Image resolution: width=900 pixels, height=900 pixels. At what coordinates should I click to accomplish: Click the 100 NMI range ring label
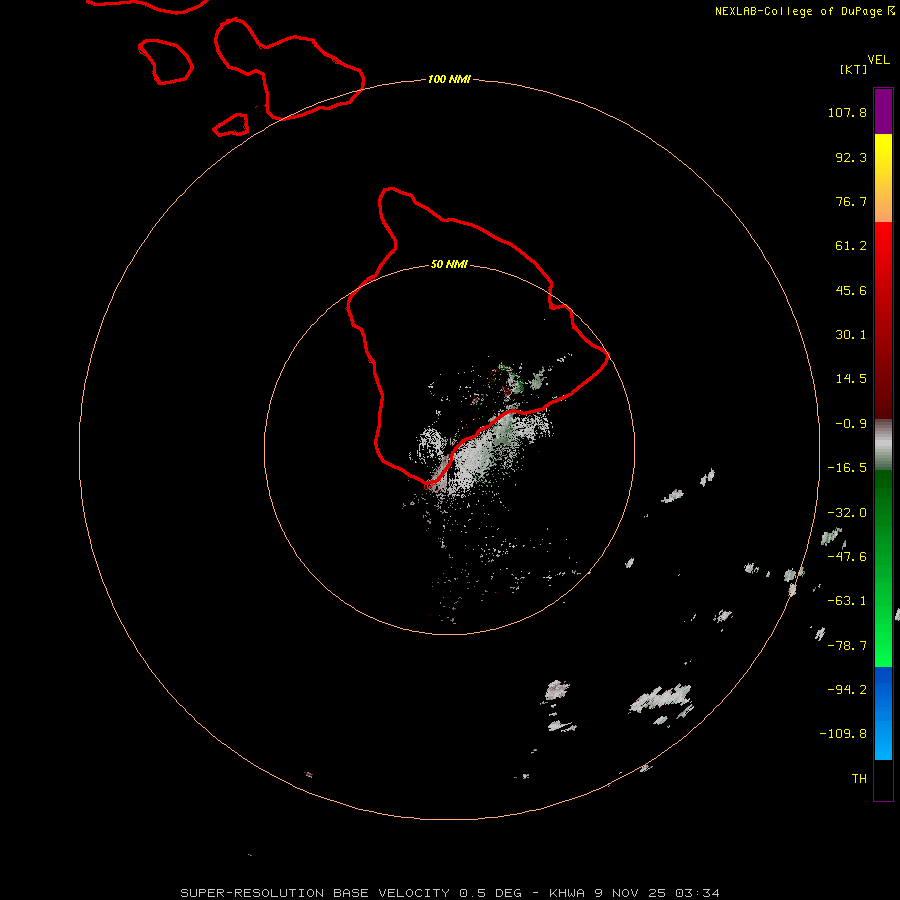click(x=449, y=79)
